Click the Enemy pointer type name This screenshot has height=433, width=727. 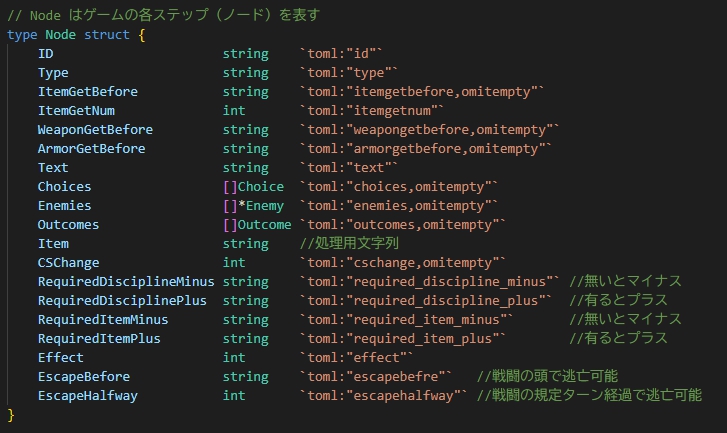tap(265, 206)
